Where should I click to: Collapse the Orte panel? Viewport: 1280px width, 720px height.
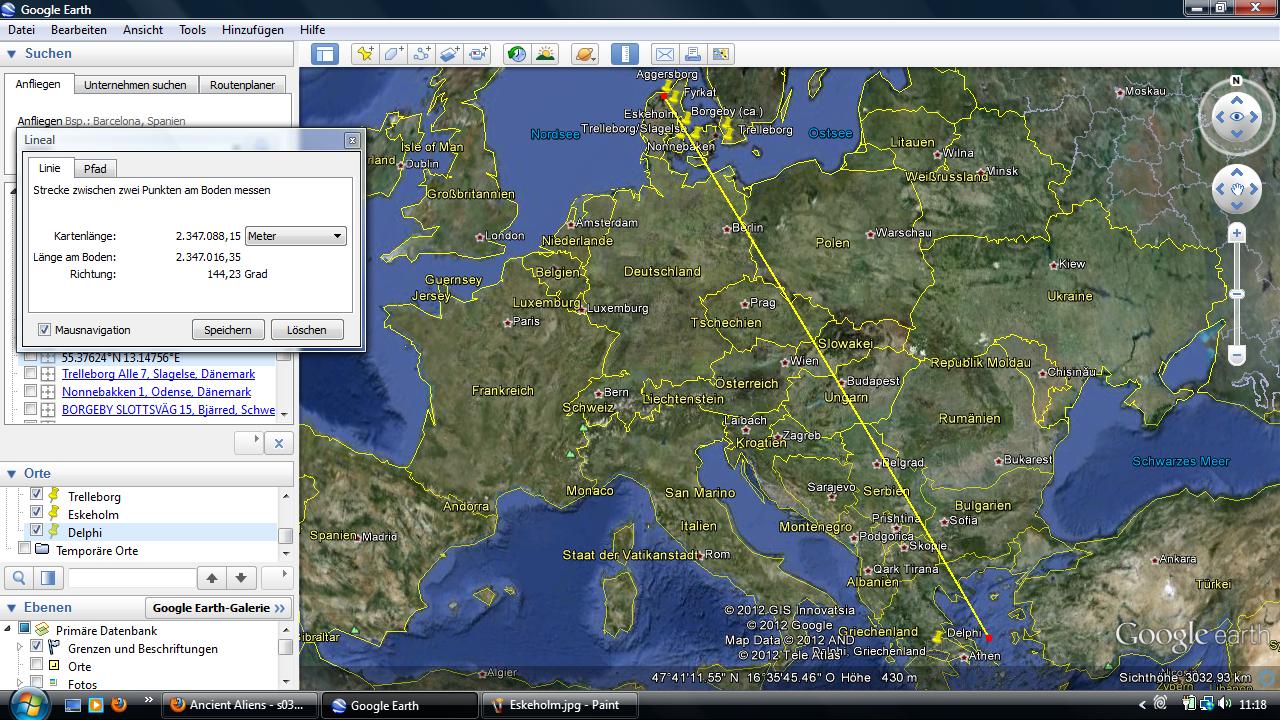(12, 473)
